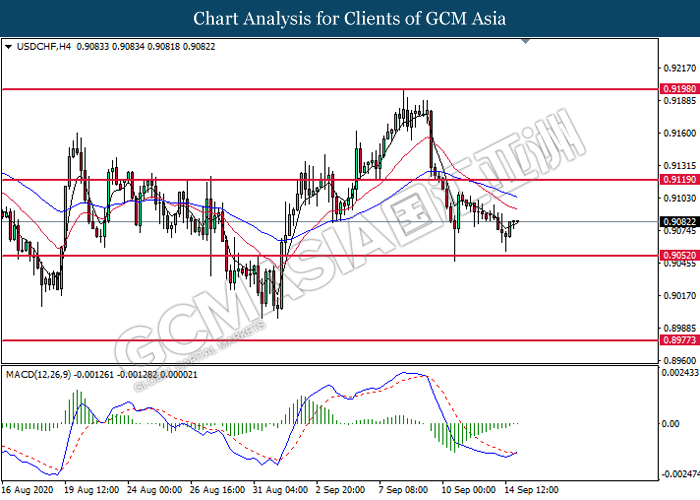This screenshot has width=700, height=500.
Task: Click the 0.89600 price axis value
Action: (x=679, y=361)
